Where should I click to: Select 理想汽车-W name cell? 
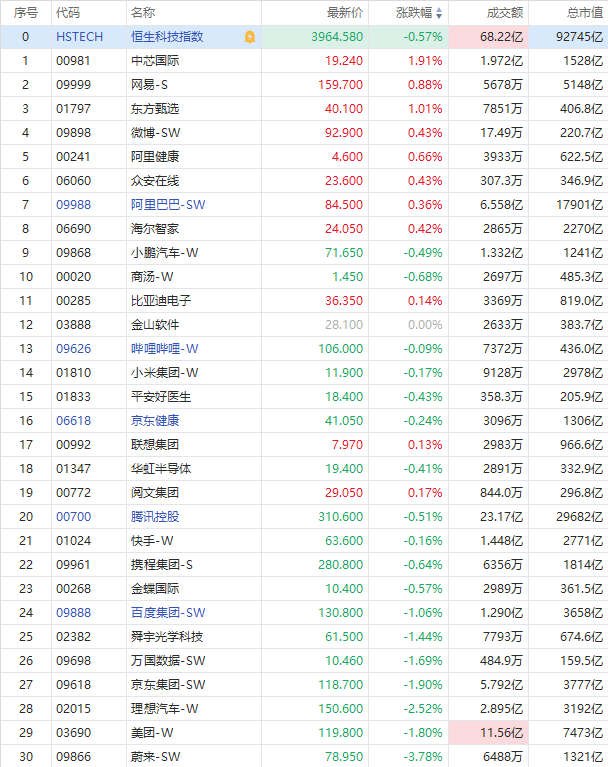point(194,708)
